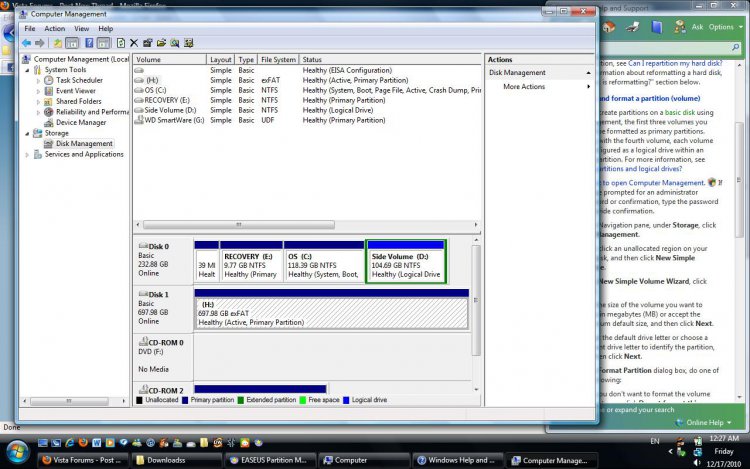
Task: Click 'to open Computer Management' help link
Action: tap(652, 183)
